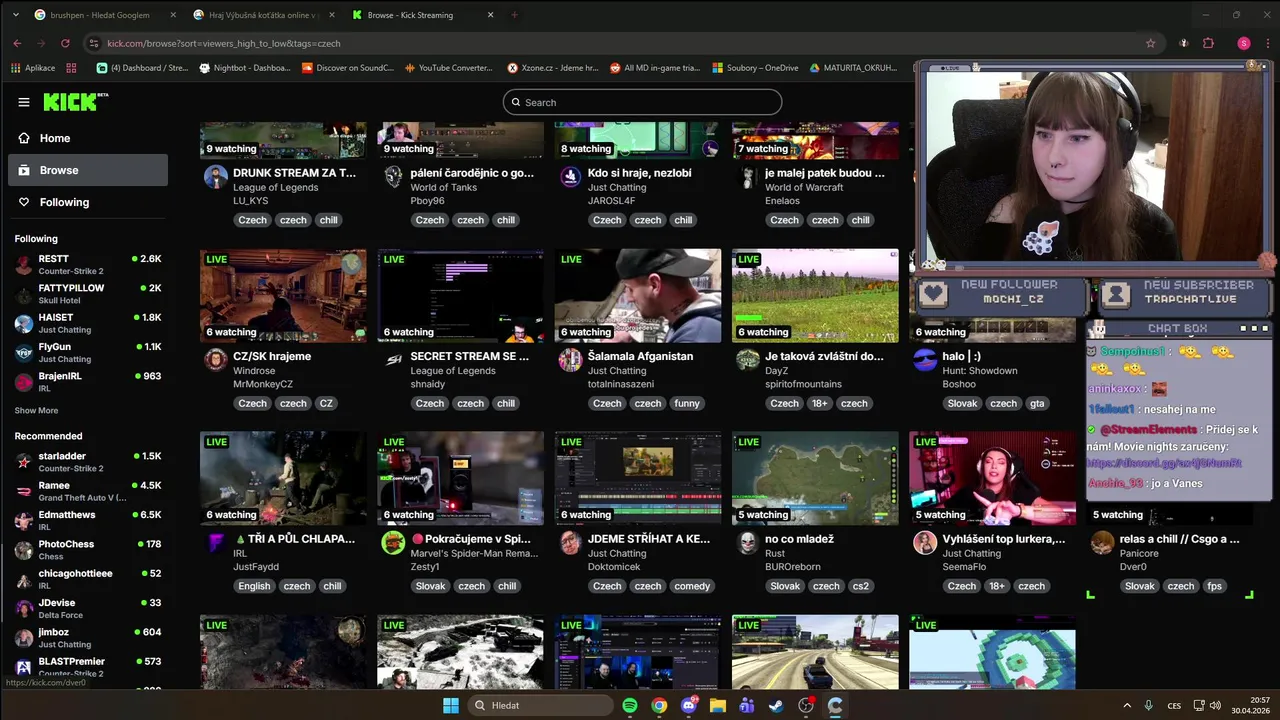
Task: Open the hamburger menu next to Kick logo
Action: pos(24,102)
